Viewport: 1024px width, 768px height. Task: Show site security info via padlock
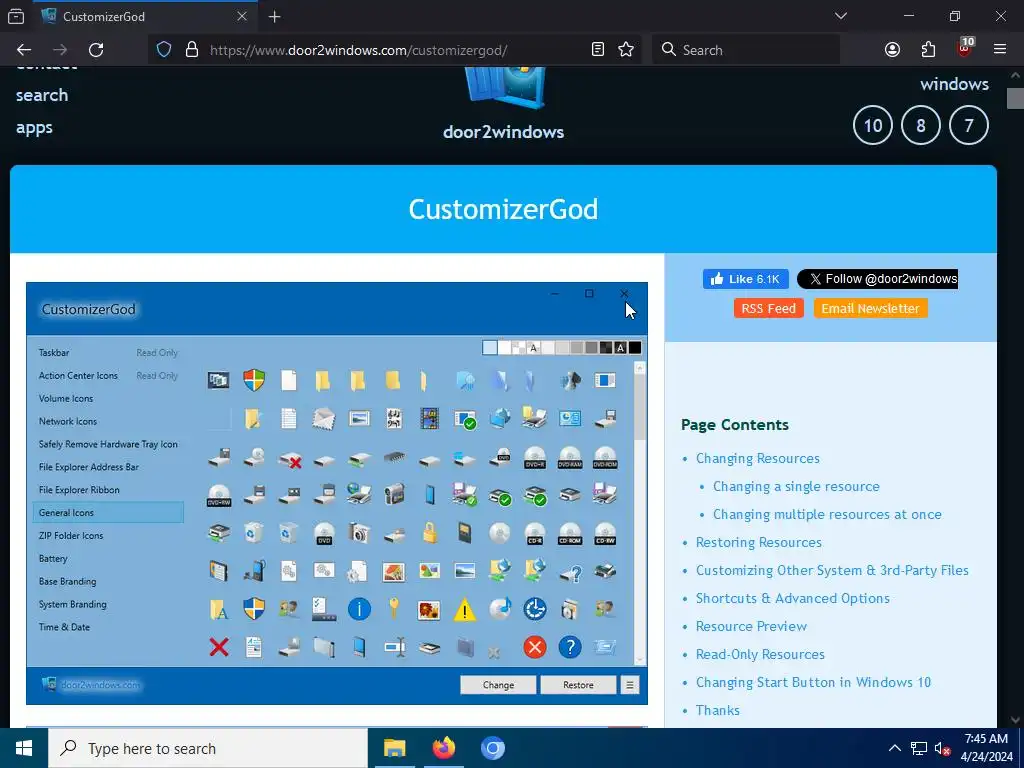191,50
